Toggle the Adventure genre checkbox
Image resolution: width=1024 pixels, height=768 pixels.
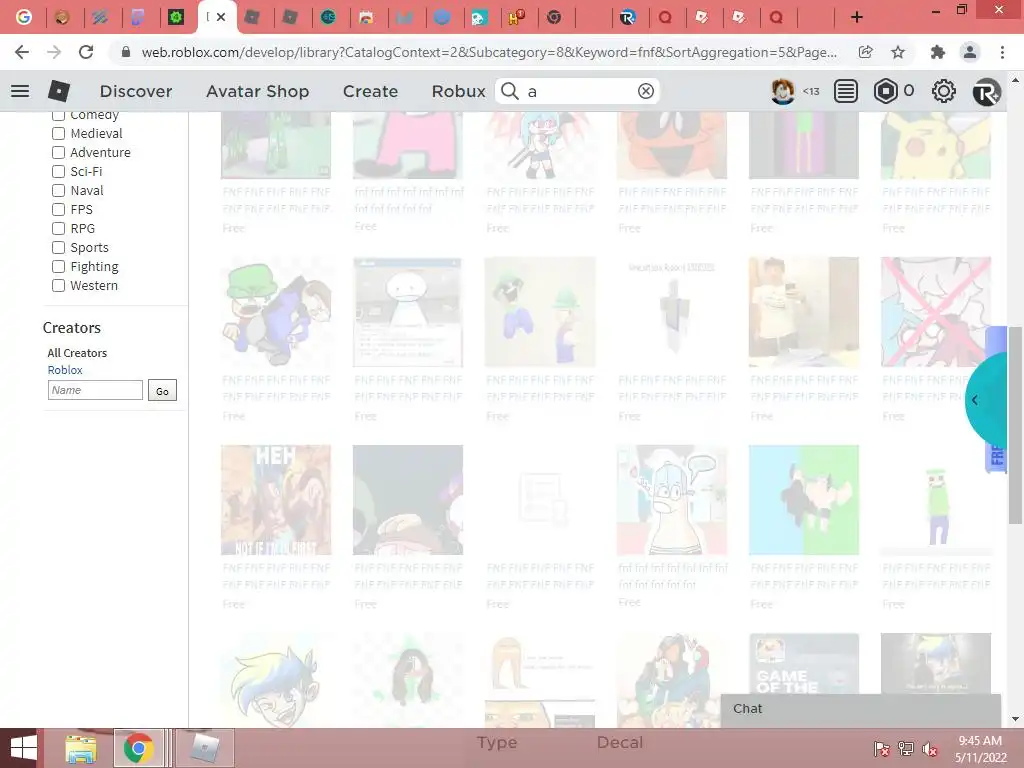click(58, 152)
